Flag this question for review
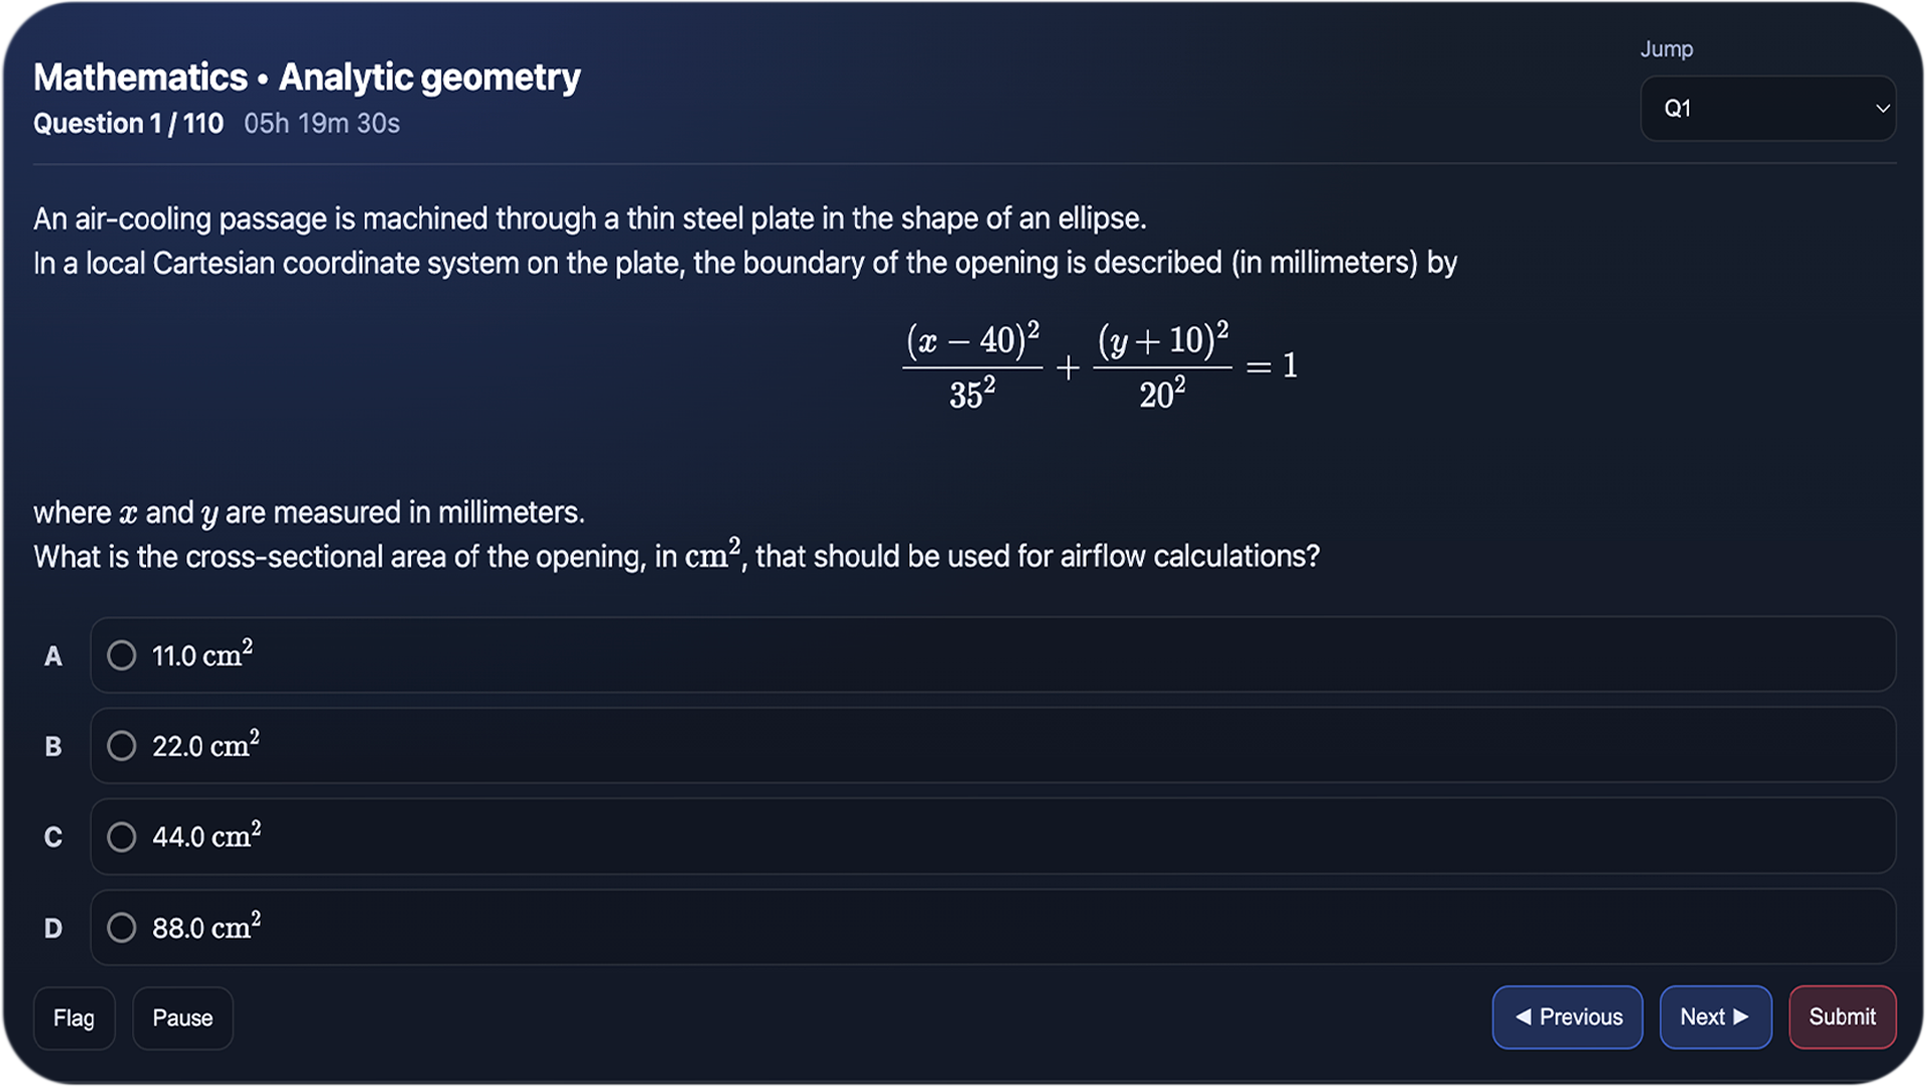This screenshot has height=1087, width=1926. (x=74, y=1018)
